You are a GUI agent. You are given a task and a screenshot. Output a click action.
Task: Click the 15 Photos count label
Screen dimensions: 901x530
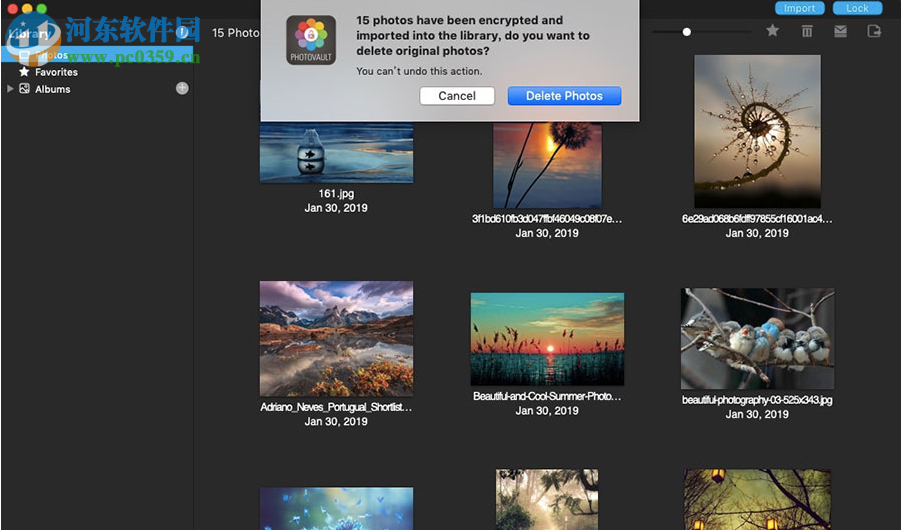point(236,33)
